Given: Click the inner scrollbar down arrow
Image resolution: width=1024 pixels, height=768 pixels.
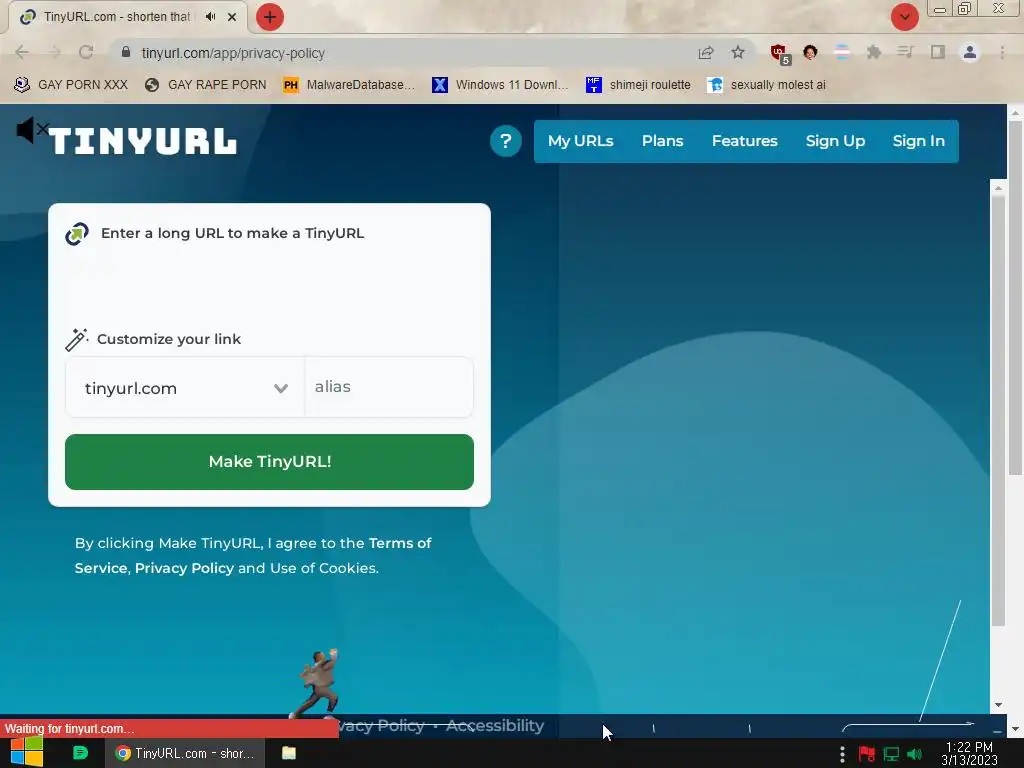Looking at the screenshot, I should 998,705.
